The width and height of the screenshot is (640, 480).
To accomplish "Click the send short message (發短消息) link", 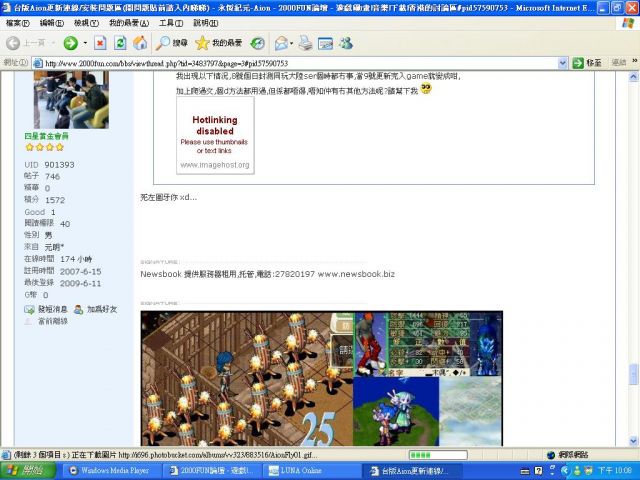I will pyautogui.click(x=53, y=309).
